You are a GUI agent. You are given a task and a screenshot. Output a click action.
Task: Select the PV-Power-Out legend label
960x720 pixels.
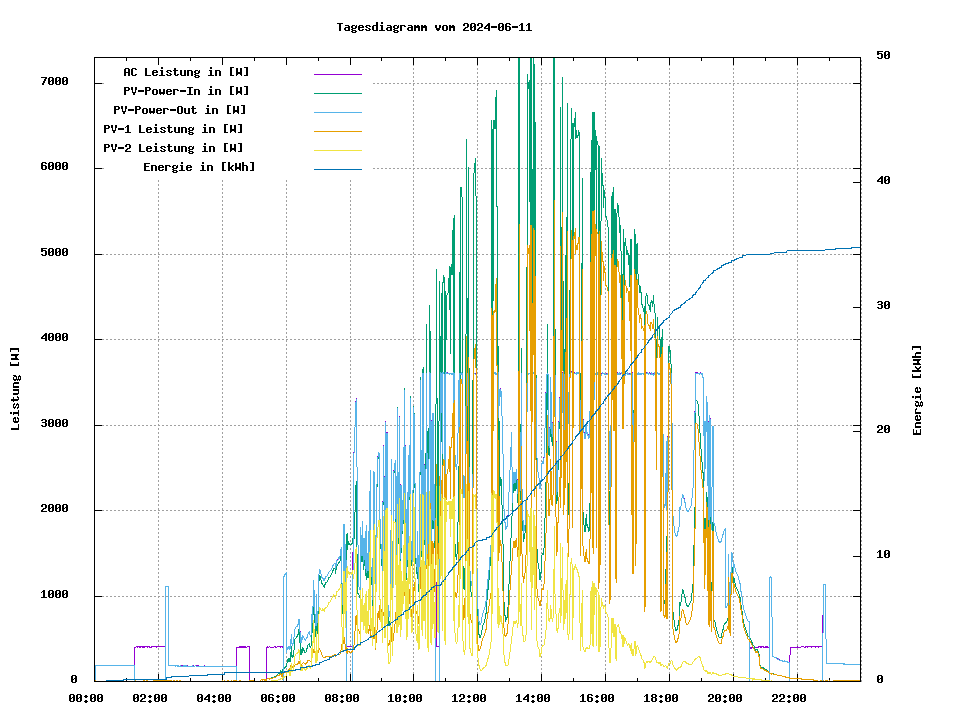point(179,110)
